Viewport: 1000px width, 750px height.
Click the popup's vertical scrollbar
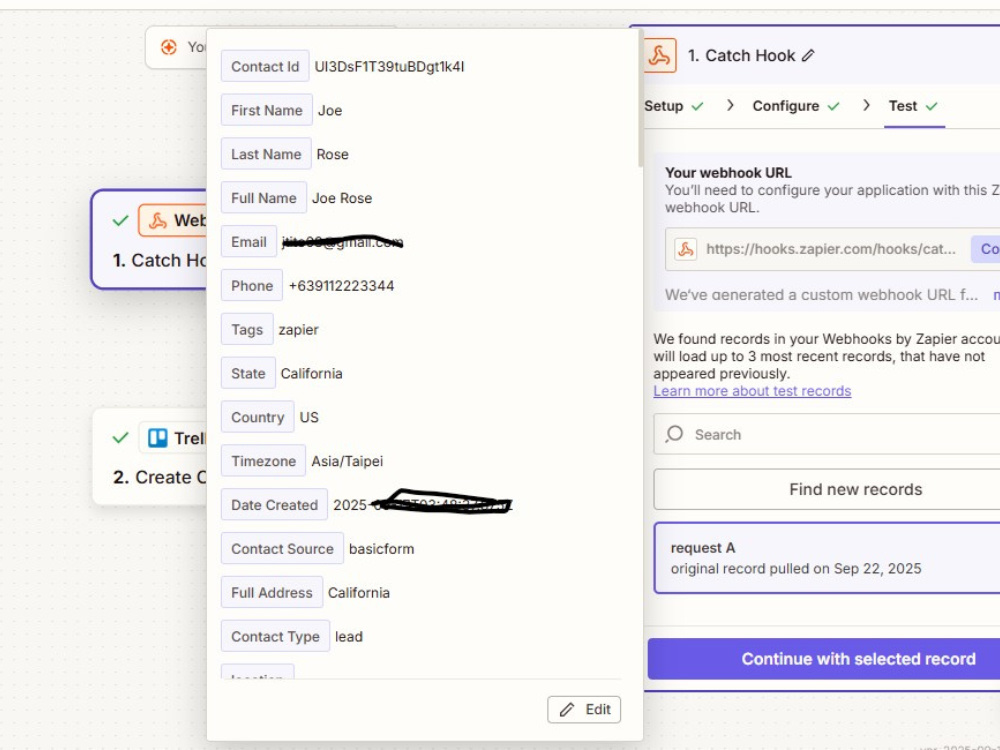640,99
